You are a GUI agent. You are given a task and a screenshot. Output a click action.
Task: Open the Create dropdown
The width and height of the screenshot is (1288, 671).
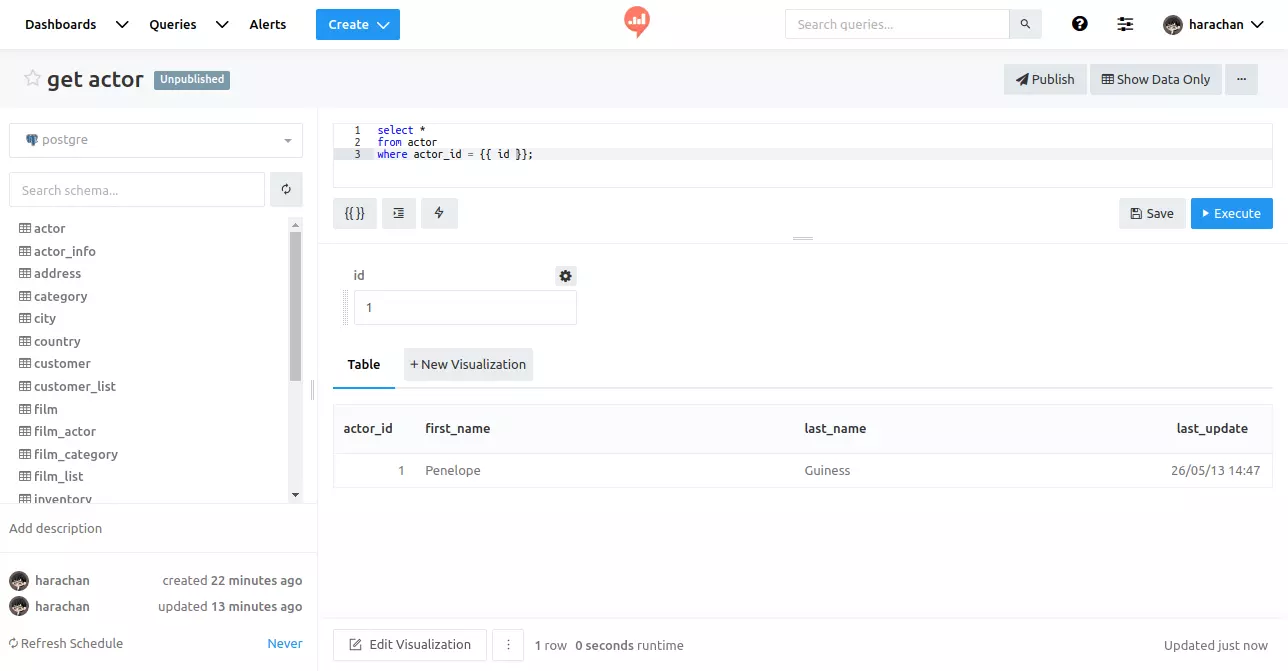click(x=357, y=23)
